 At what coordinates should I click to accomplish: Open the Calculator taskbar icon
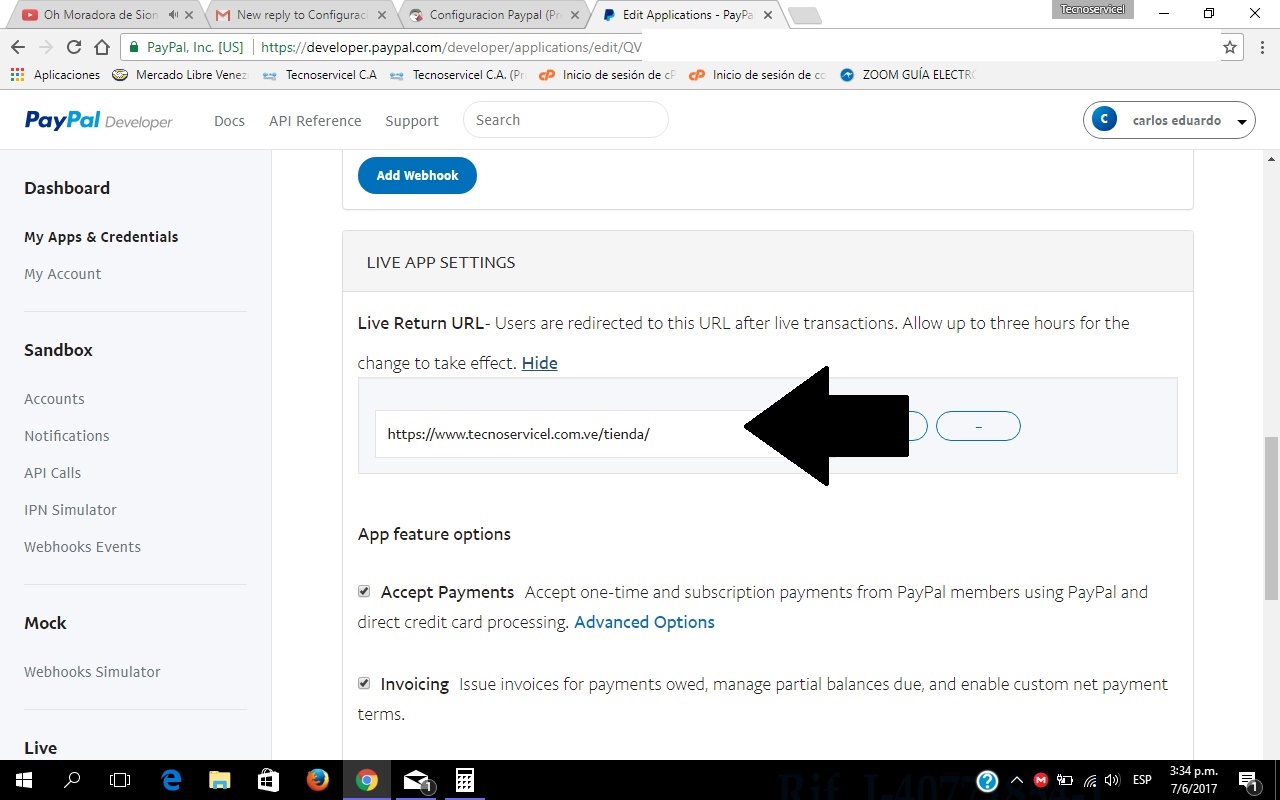464,780
